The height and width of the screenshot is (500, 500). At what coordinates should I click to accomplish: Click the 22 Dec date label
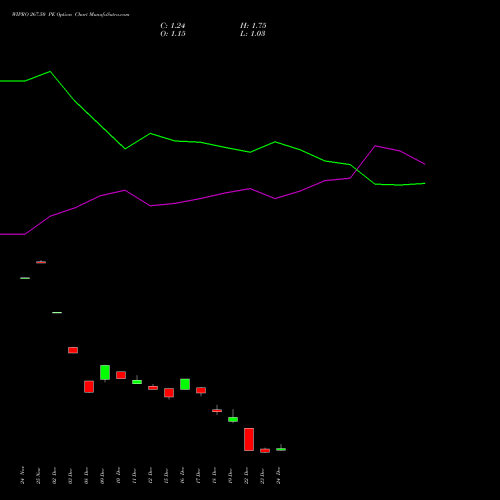(246, 476)
